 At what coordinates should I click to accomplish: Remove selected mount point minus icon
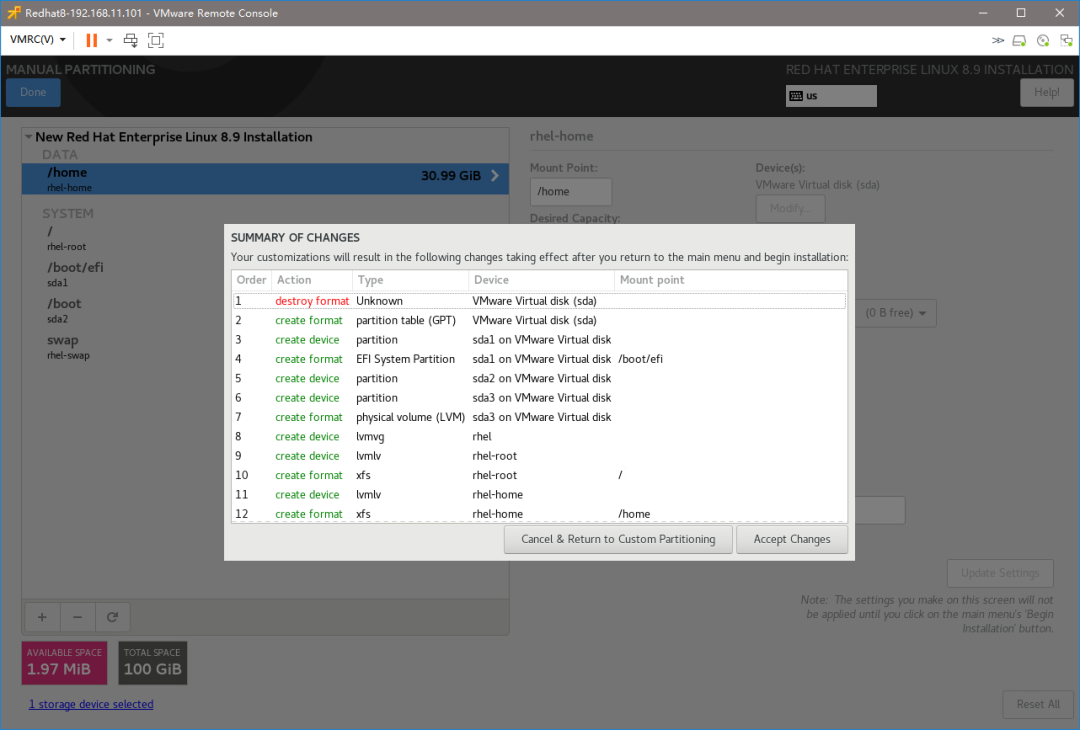click(78, 617)
